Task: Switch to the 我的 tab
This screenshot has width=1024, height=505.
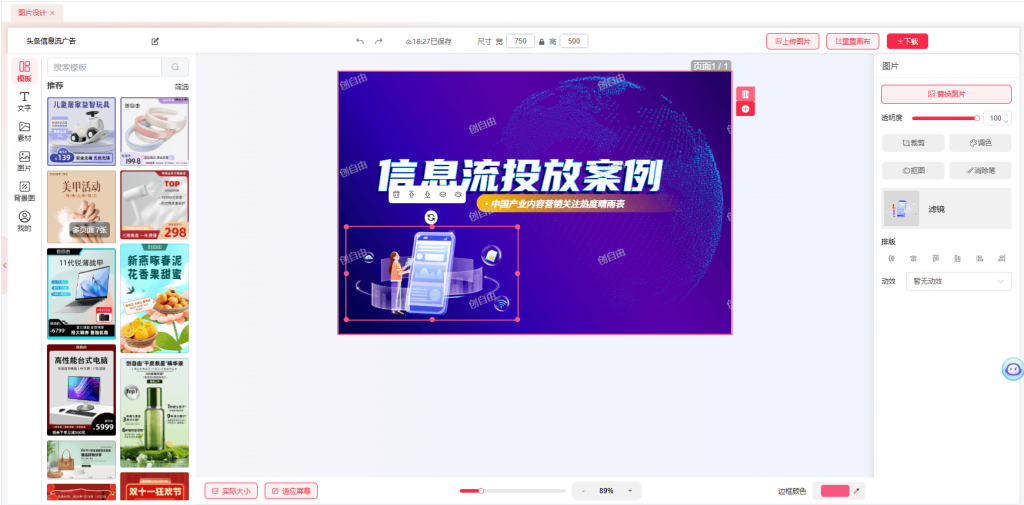Action: (24, 221)
